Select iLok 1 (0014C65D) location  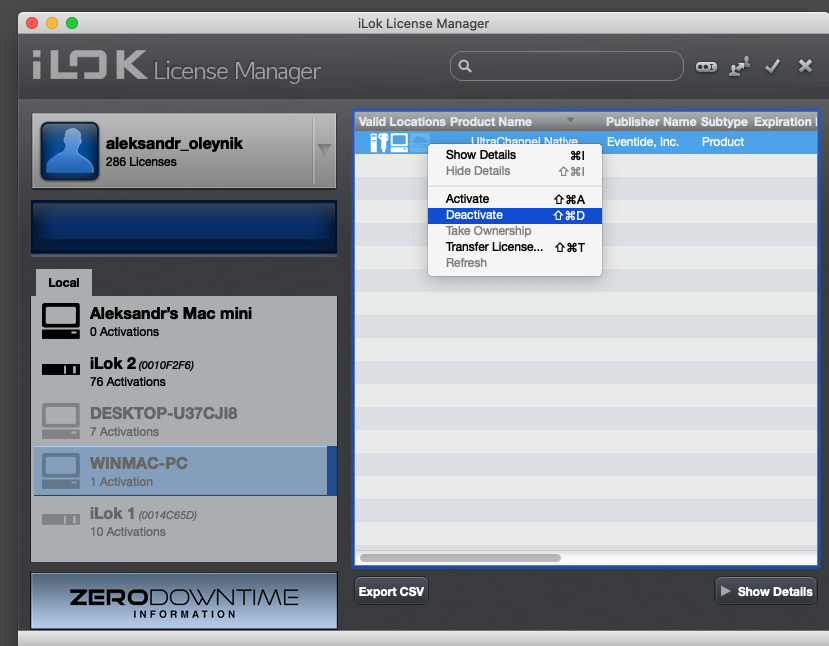(x=184, y=521)
